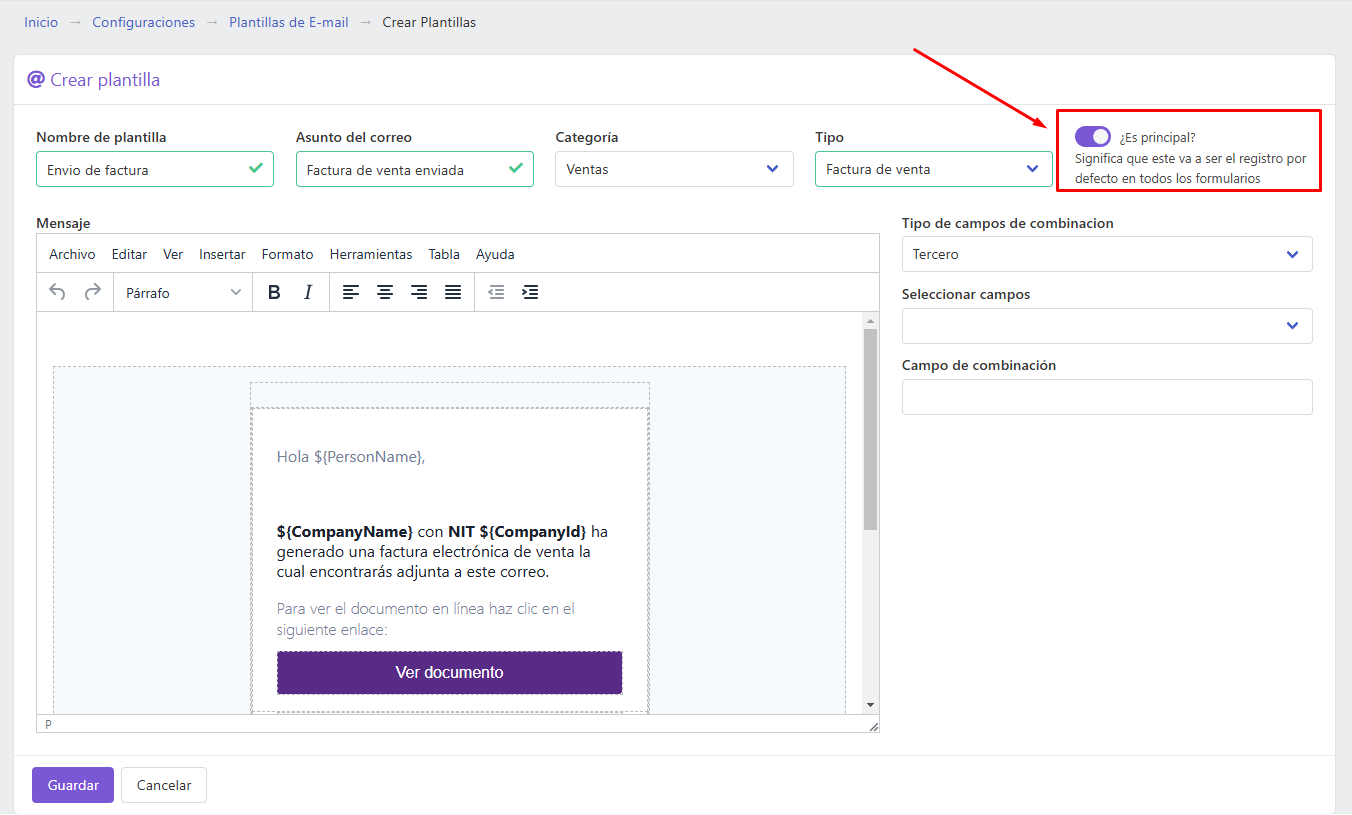Go to Plantillas de E-mail breadcrumb
The width and height of the screenshot is (1352, 815).
[x=289, y=22]
